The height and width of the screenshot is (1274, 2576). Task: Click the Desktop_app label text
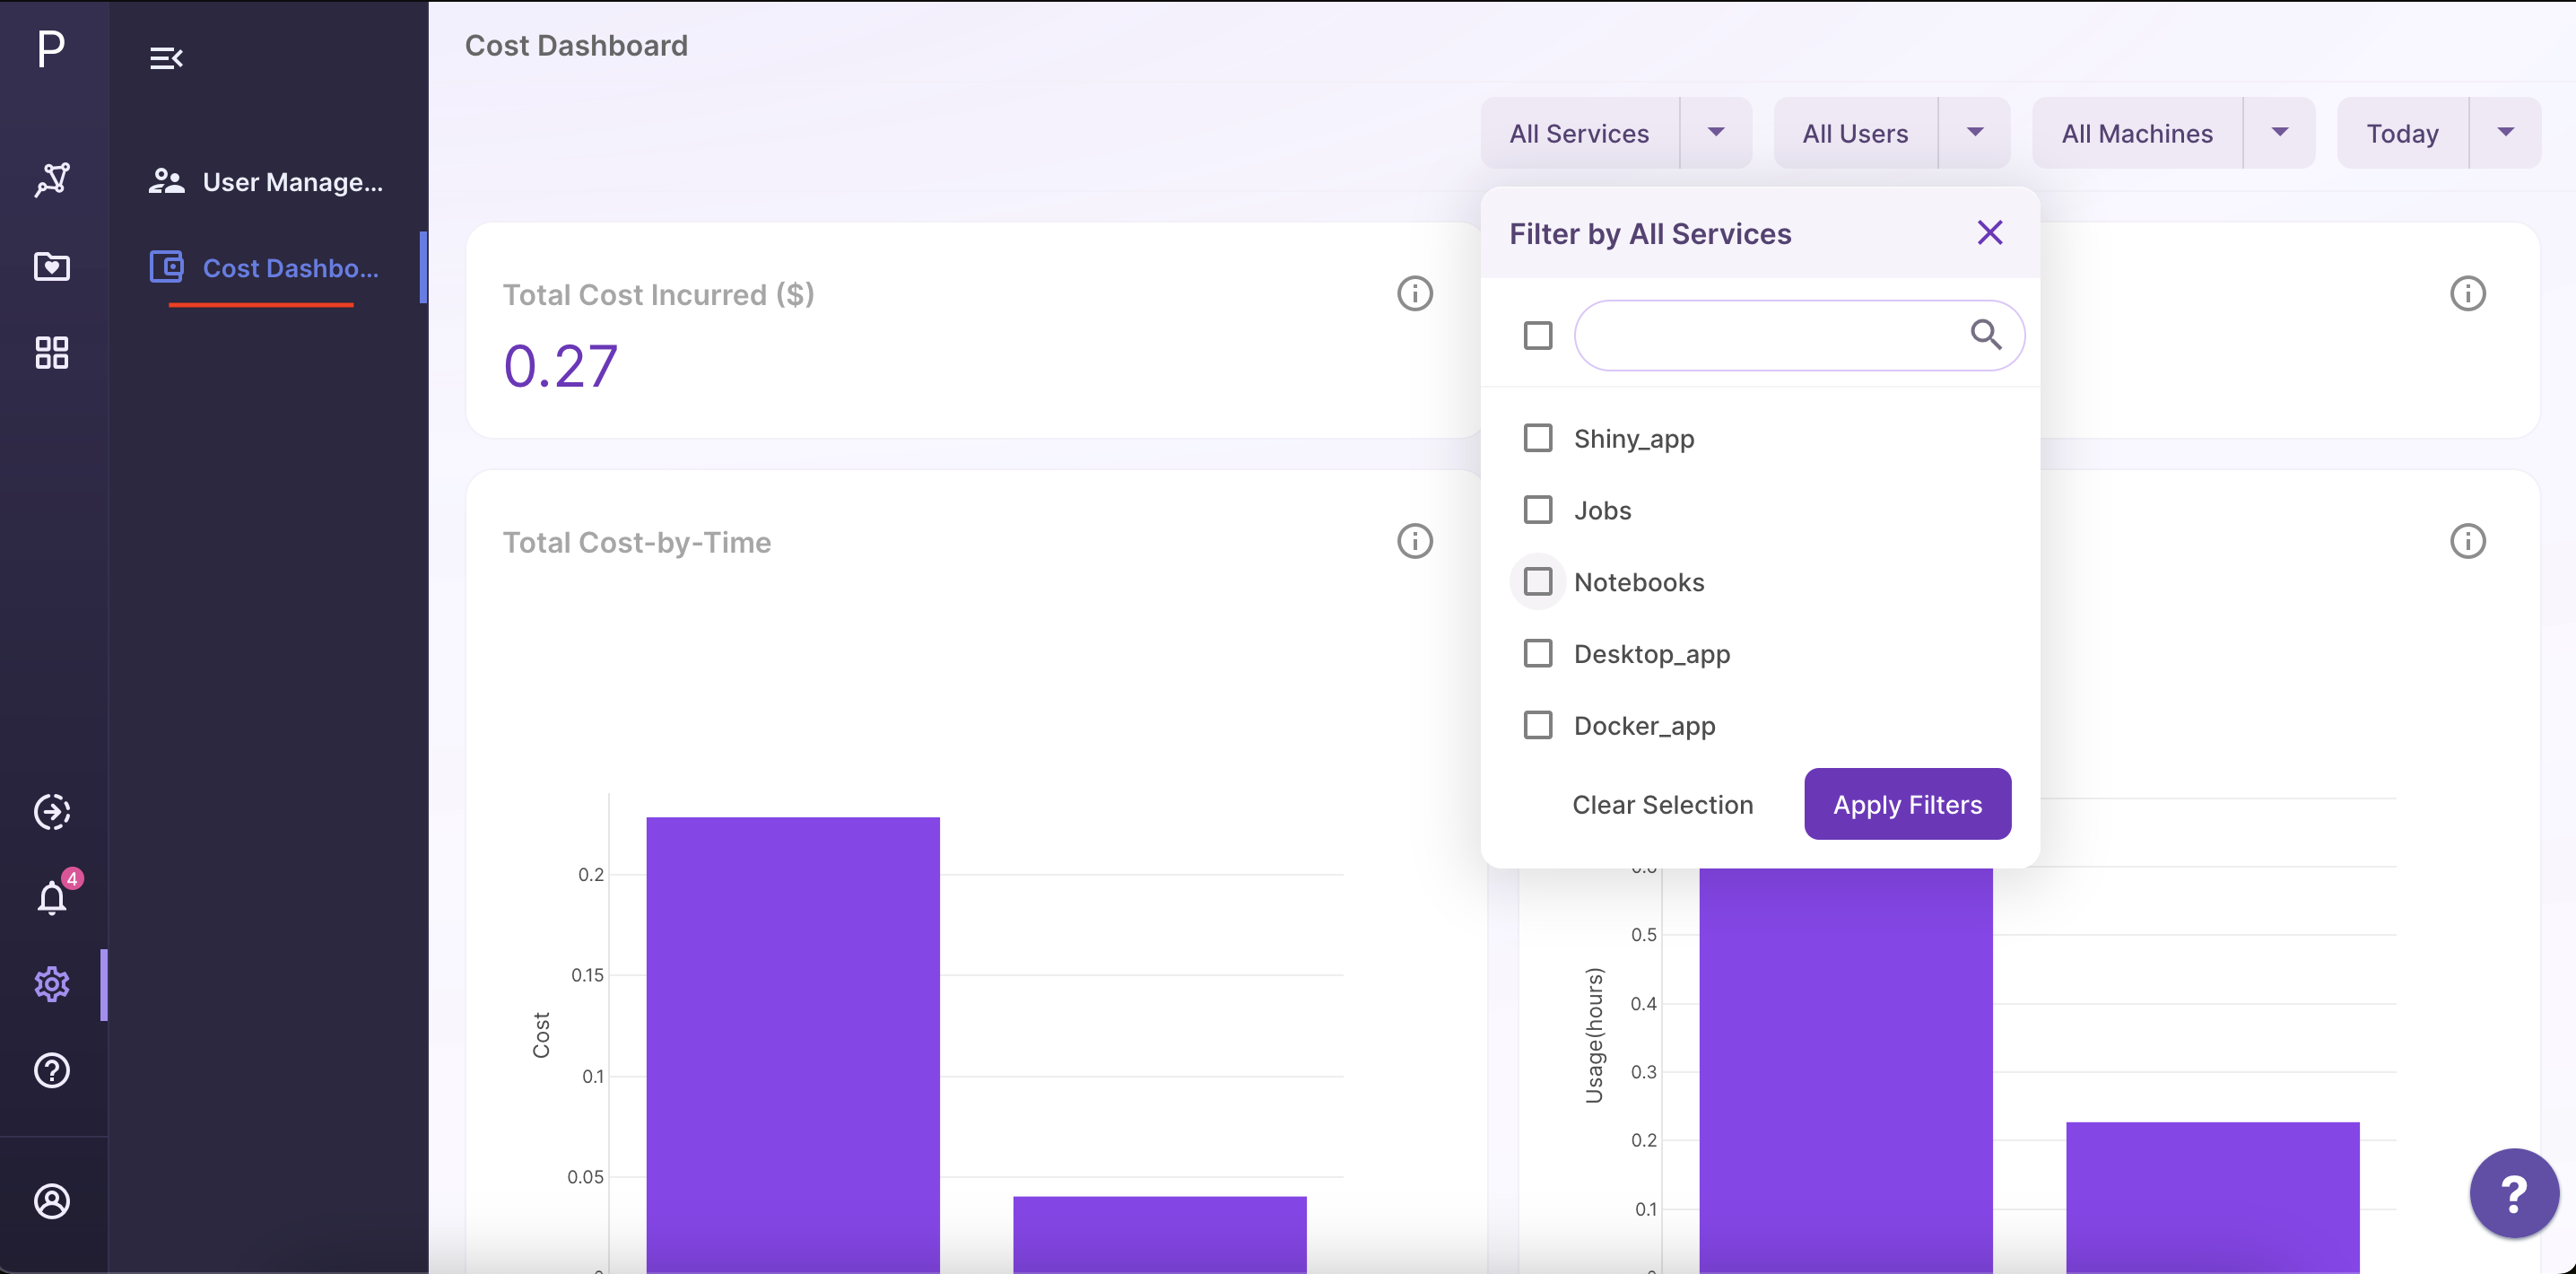[x=1652, y=654]
